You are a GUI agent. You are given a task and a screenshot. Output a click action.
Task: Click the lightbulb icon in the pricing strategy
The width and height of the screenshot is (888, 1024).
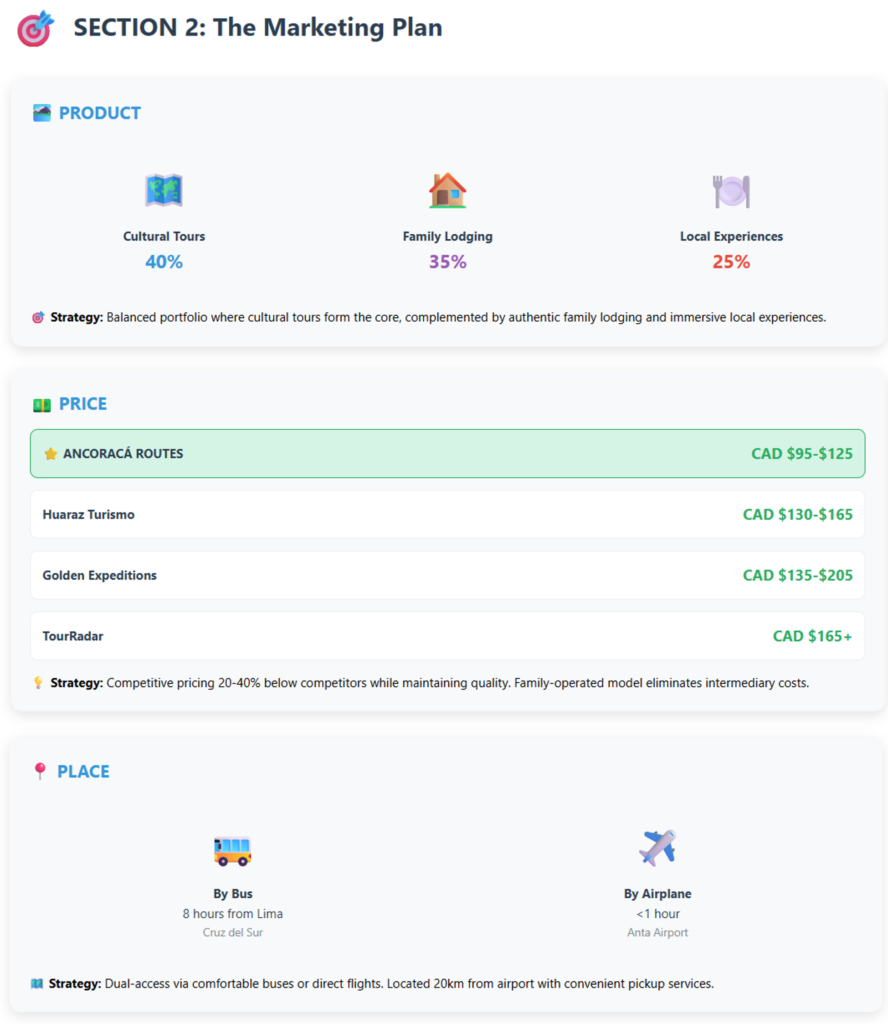39,683
